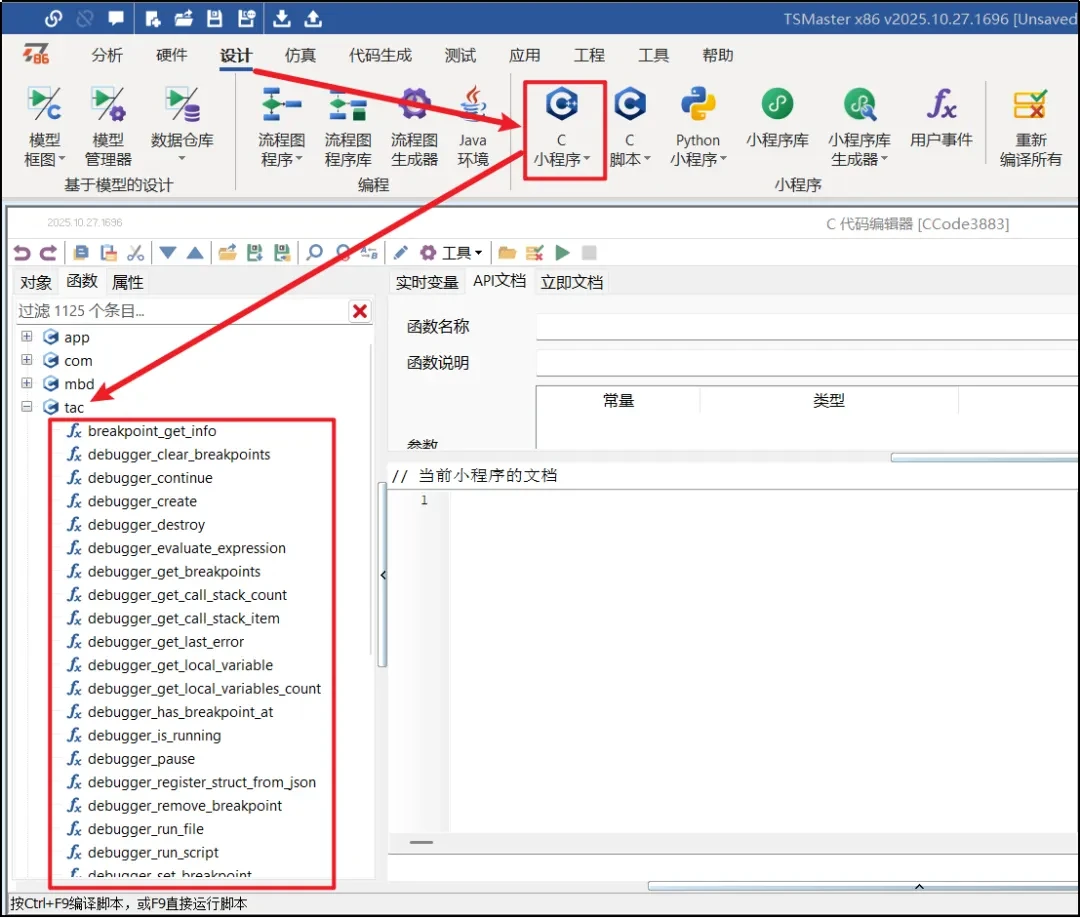The height and width of the screenshot is (918, 1080).
Task: Open search using the magnifier toolbar icon
Action: pos(313,252)
